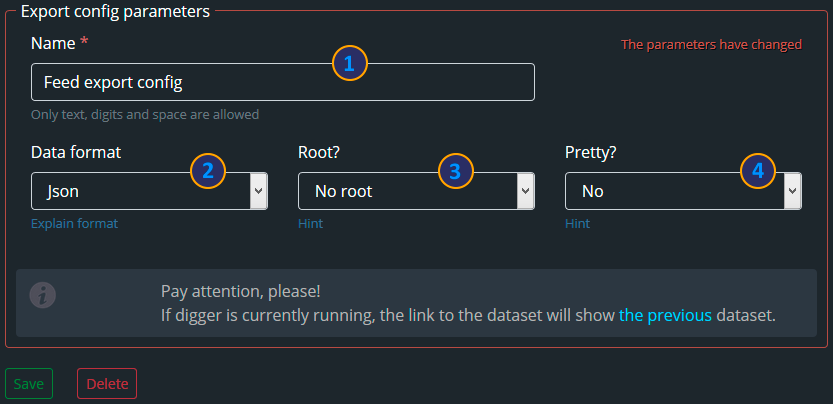Expand the Root? dropdown arrow
The width and height of the screenshot is (833, 404).
click(525, 191)
